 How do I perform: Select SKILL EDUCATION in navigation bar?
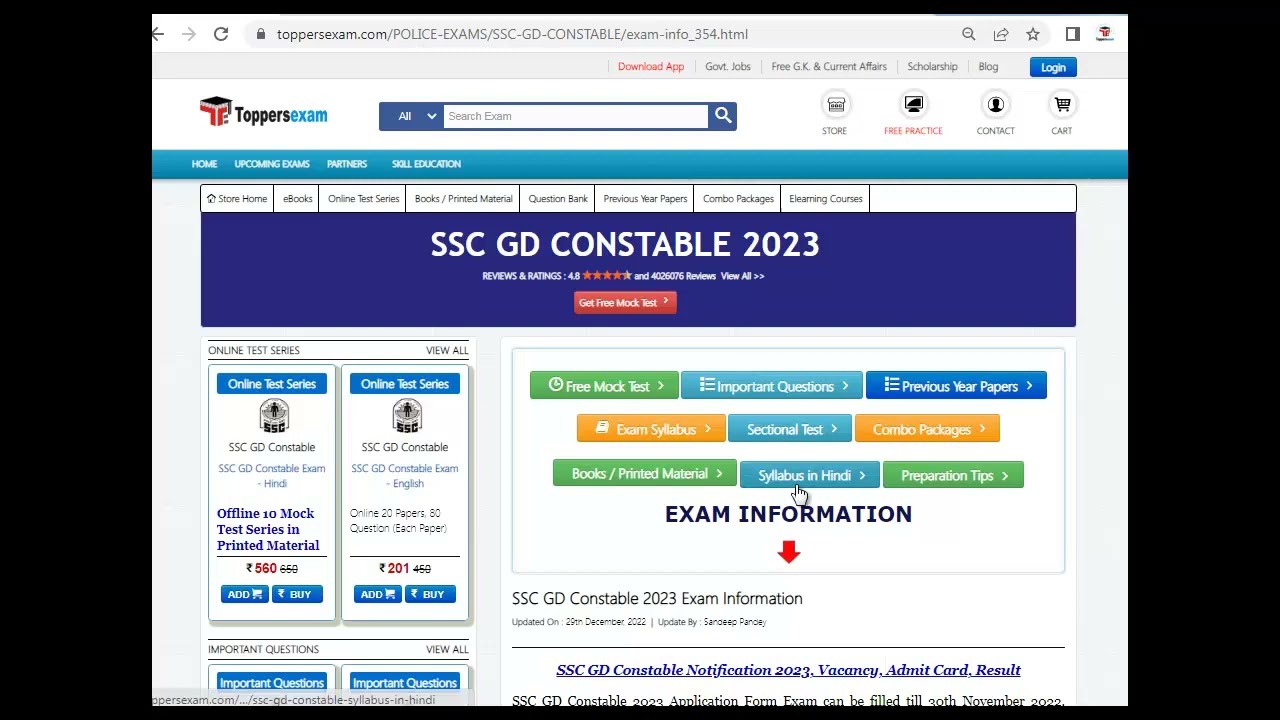point(426,164)
